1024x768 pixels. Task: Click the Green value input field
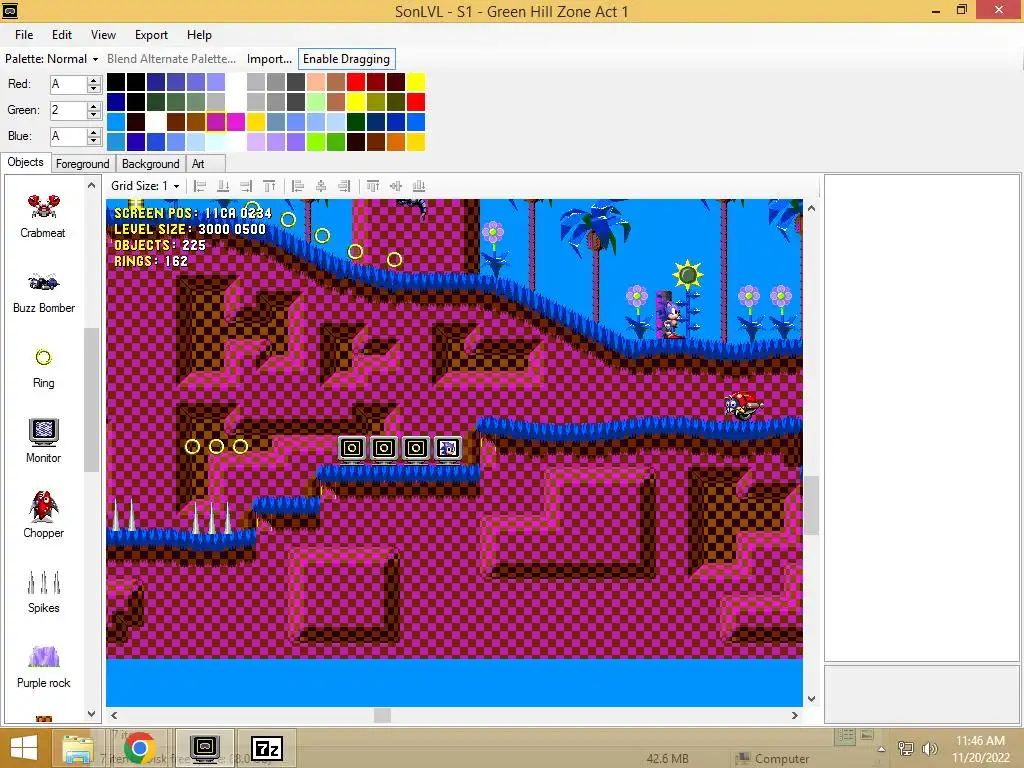tap(69, 110)
